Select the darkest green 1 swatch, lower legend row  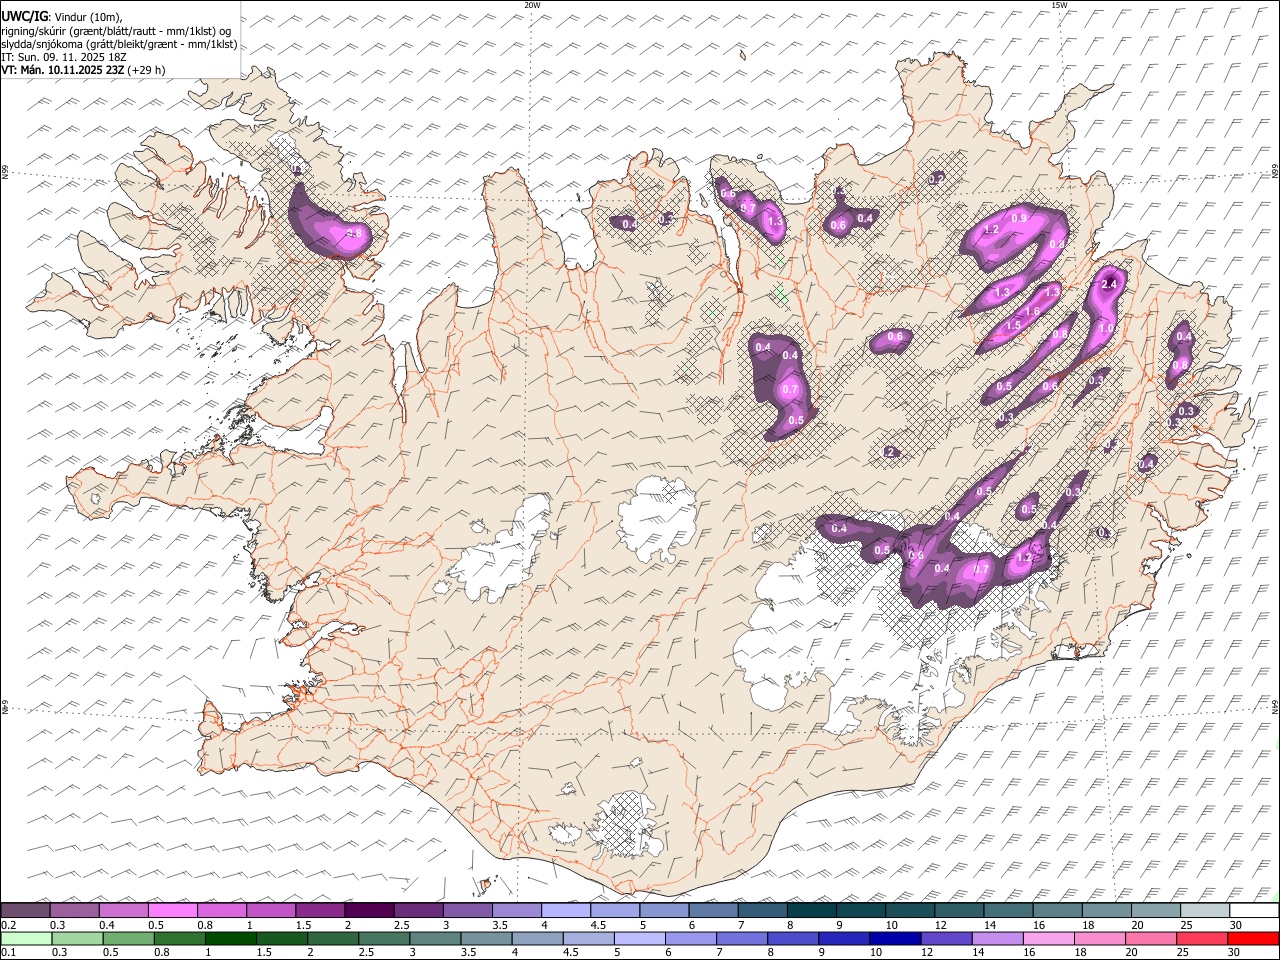pyautogui.click(x=231, y=939)
